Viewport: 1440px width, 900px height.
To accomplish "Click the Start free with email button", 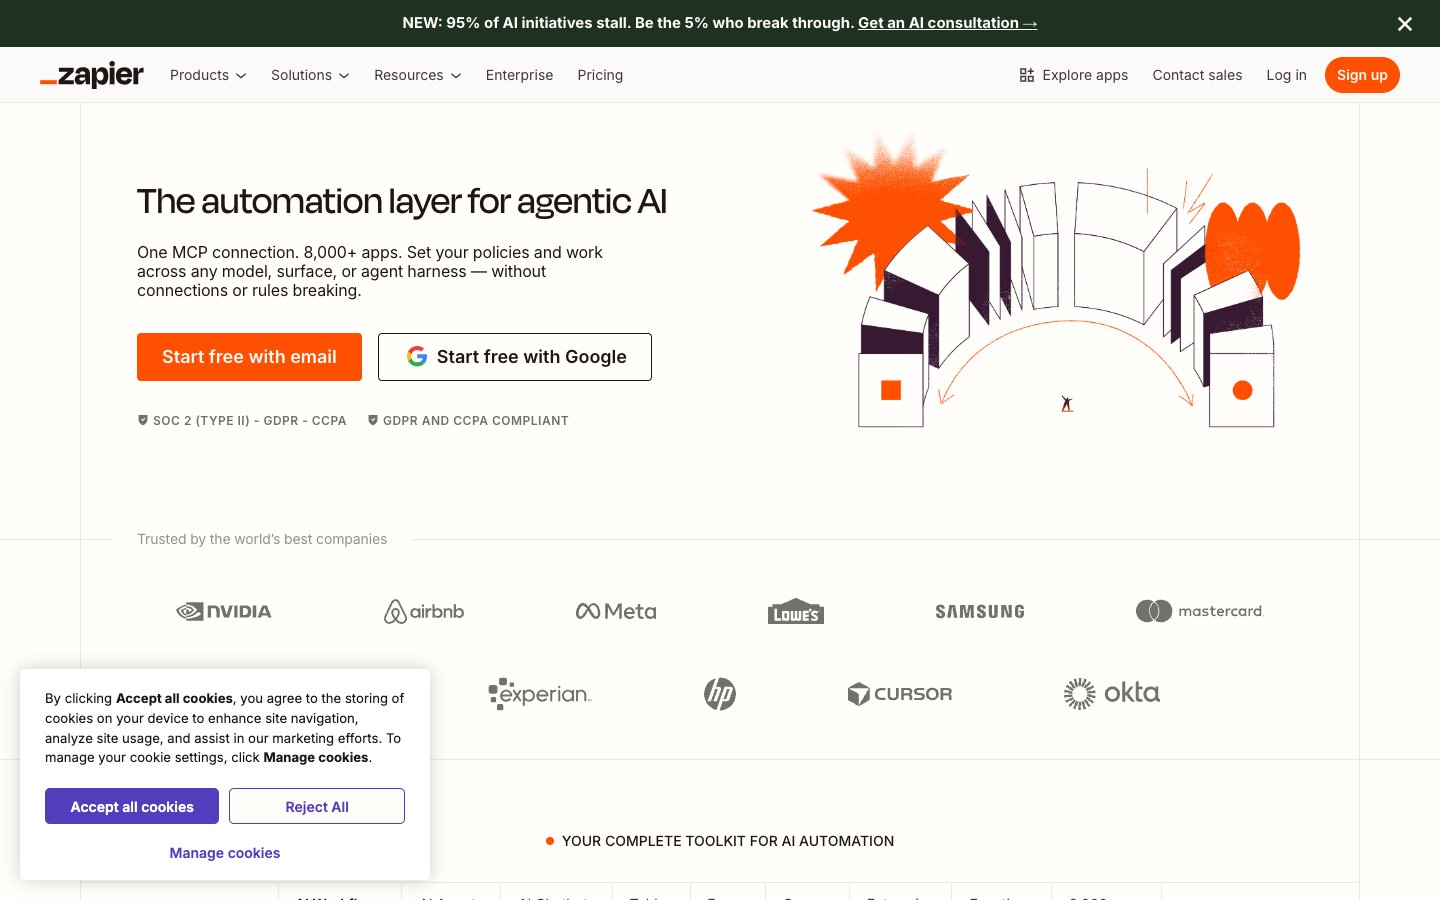I will pos(249,356).
